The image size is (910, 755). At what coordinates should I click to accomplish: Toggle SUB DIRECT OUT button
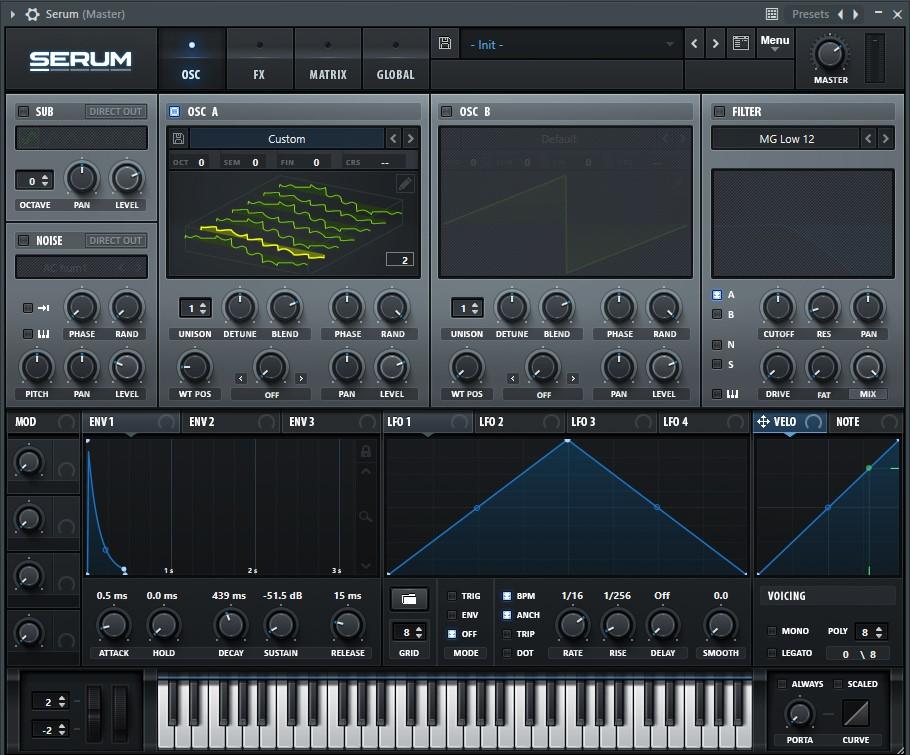(115, 111)
